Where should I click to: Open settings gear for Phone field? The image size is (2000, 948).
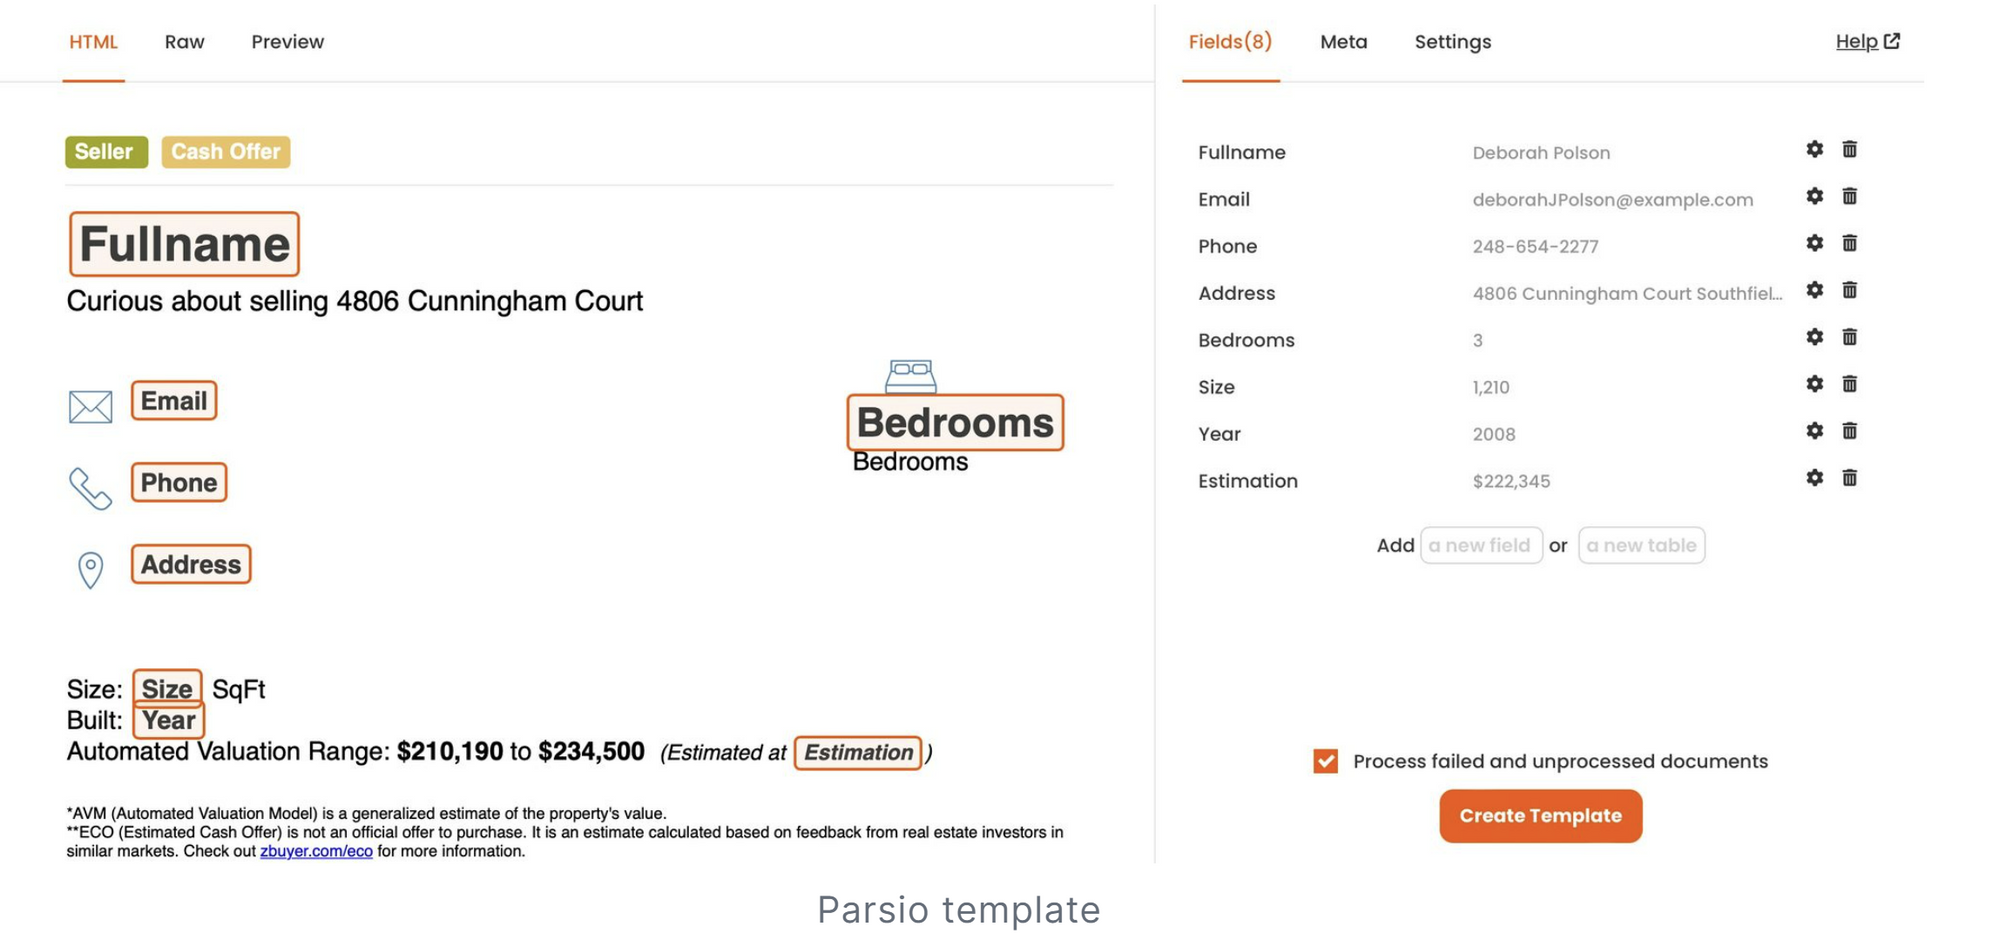(1814, 243)
